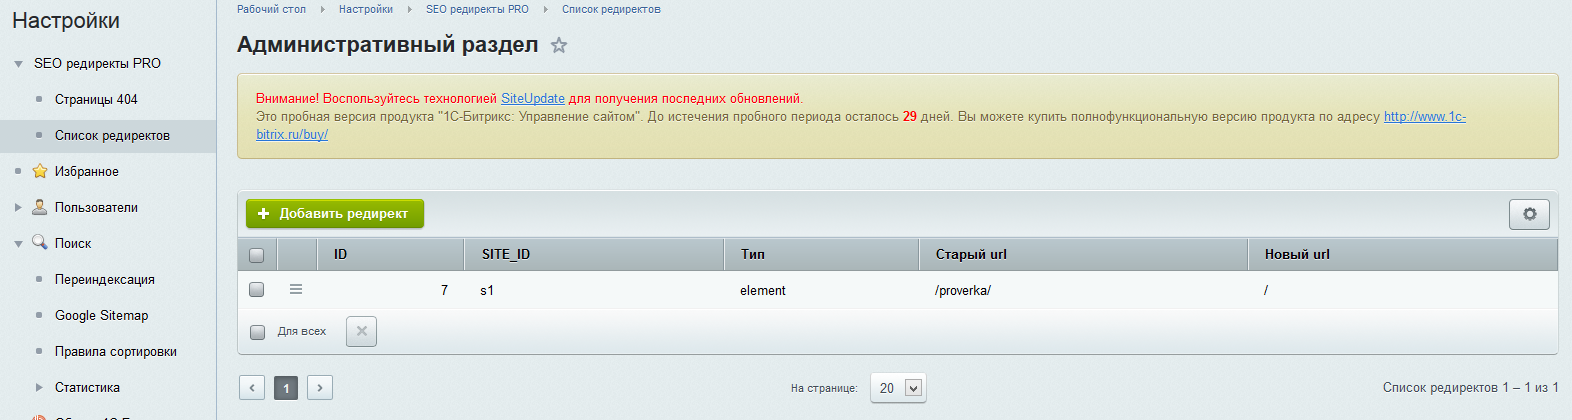Open the row actions hamburger menu
Screen dimensions: 1572x420
[296, 289]
